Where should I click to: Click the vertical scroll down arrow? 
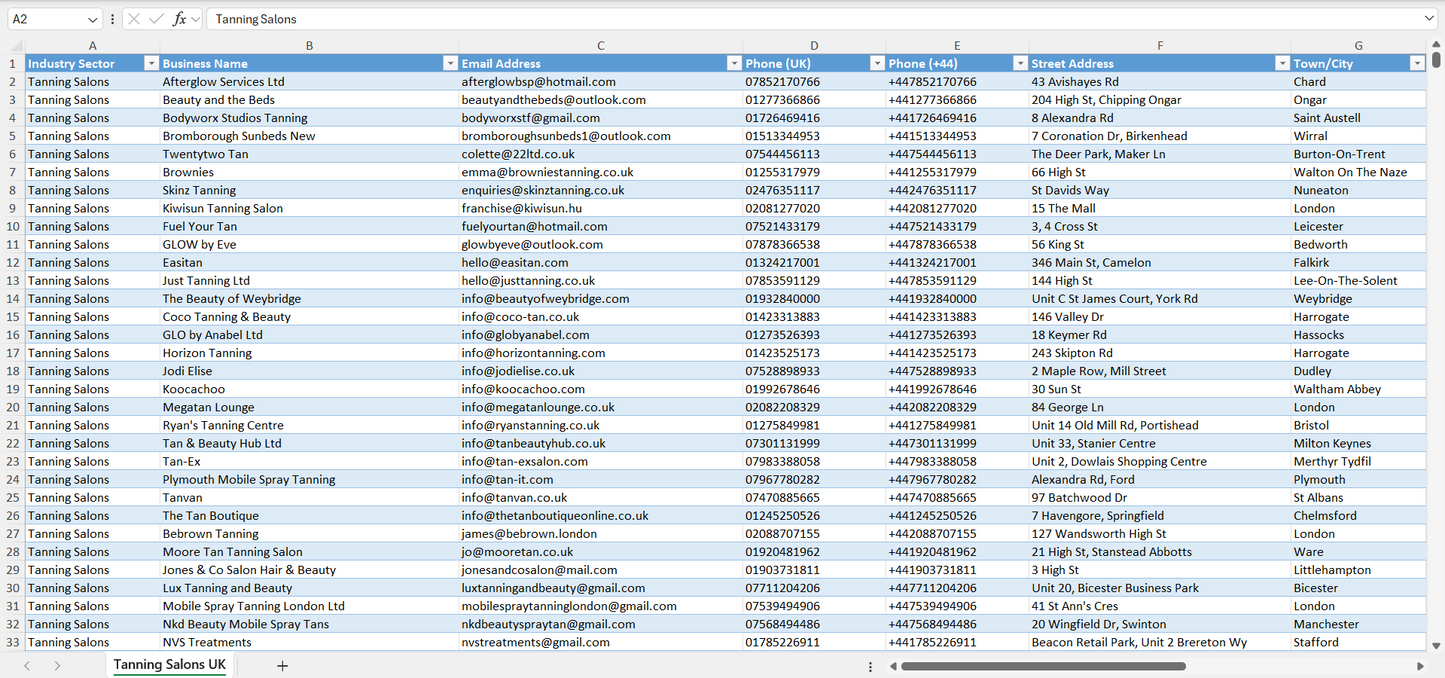tap(1437, 646)
